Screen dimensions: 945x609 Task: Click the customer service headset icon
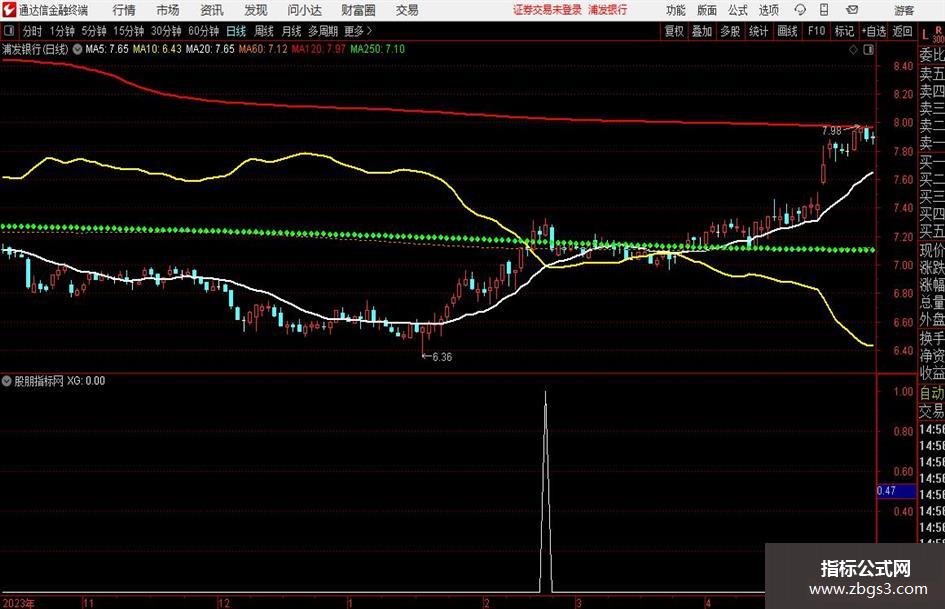pyautogui.click(x=800, y=10)
